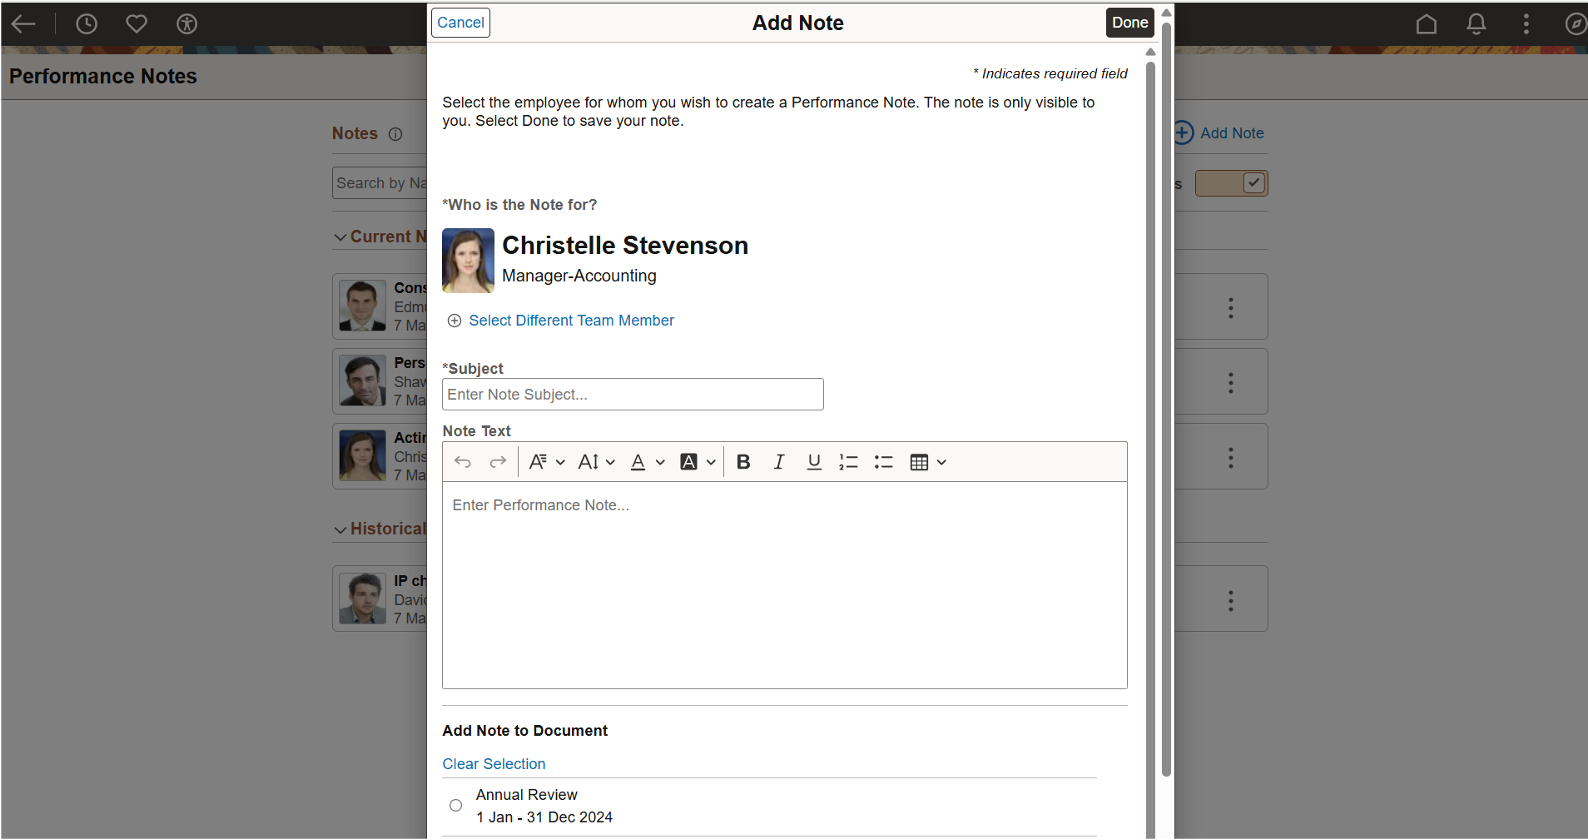
Task: Cancel the Add Note dialog
Action: (x=460, y=22)
